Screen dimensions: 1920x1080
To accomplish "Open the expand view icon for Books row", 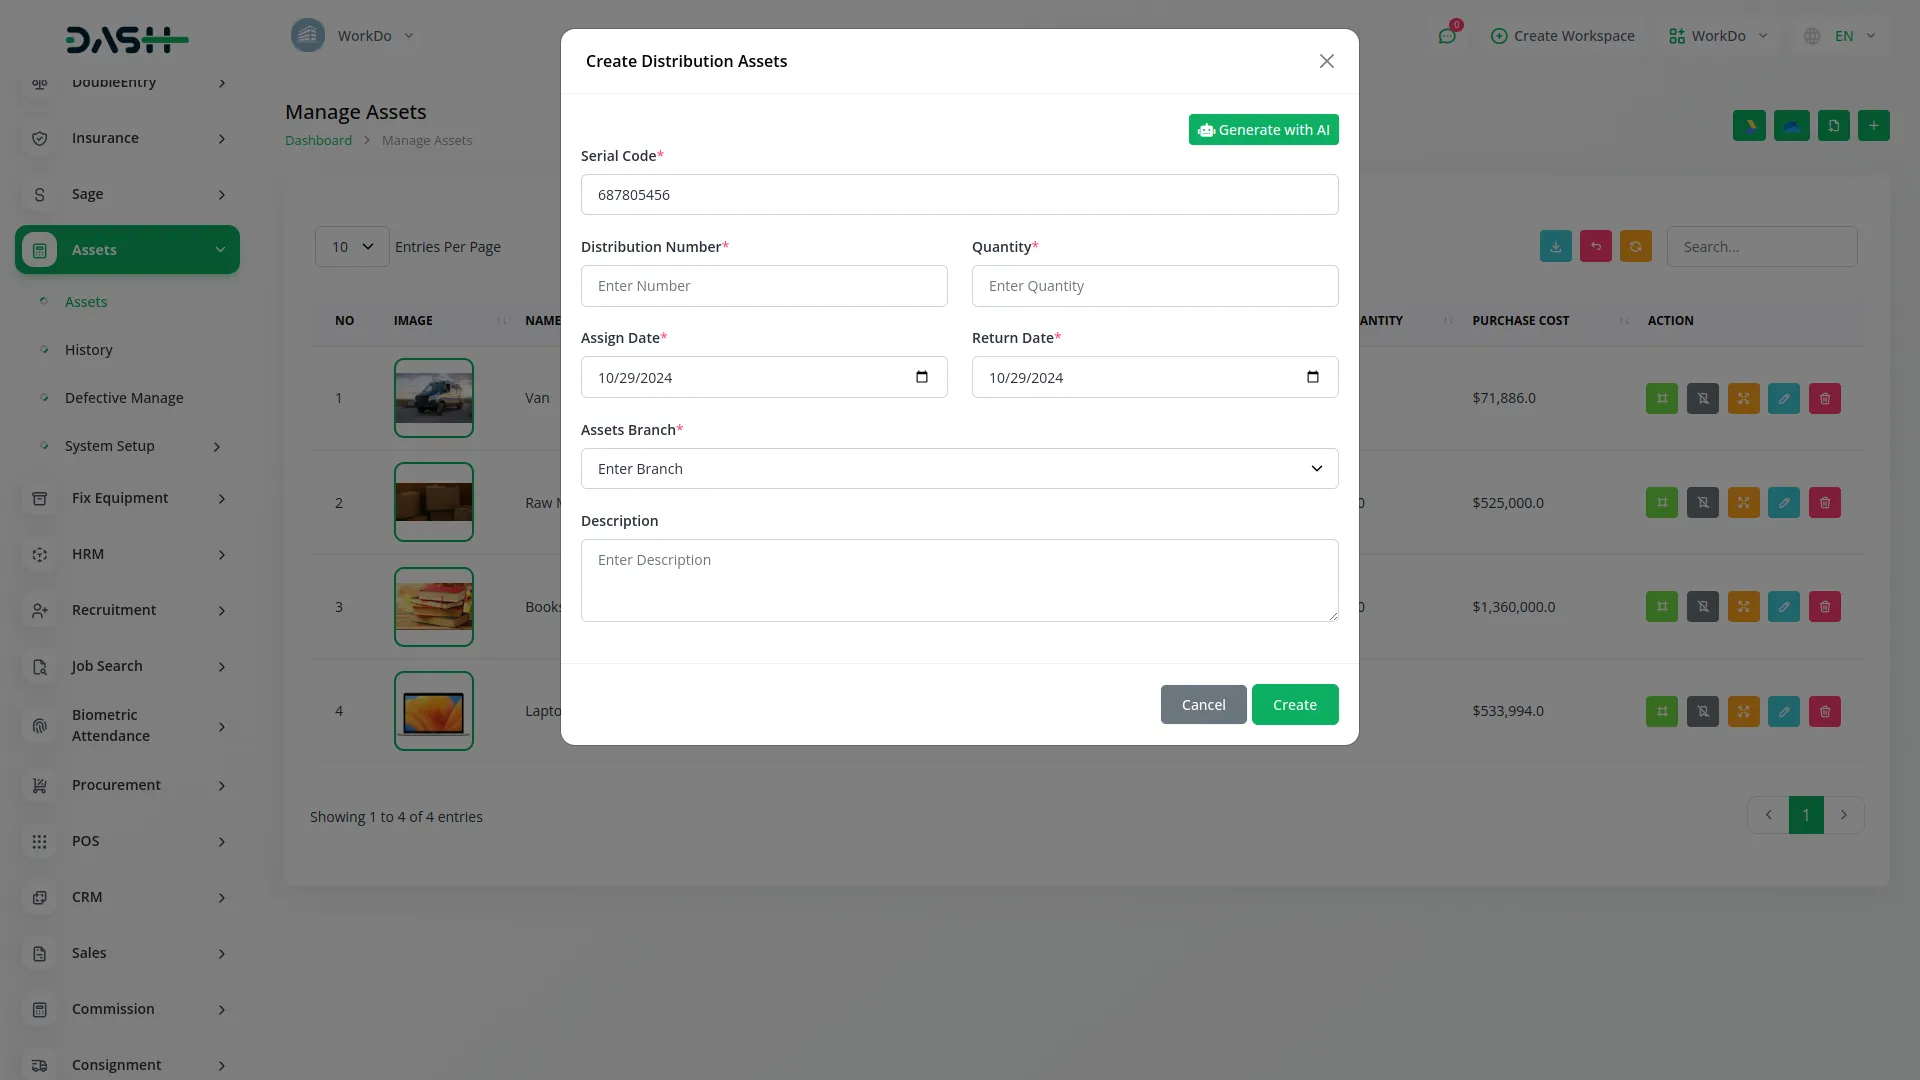I will [x=1743, y=606].
